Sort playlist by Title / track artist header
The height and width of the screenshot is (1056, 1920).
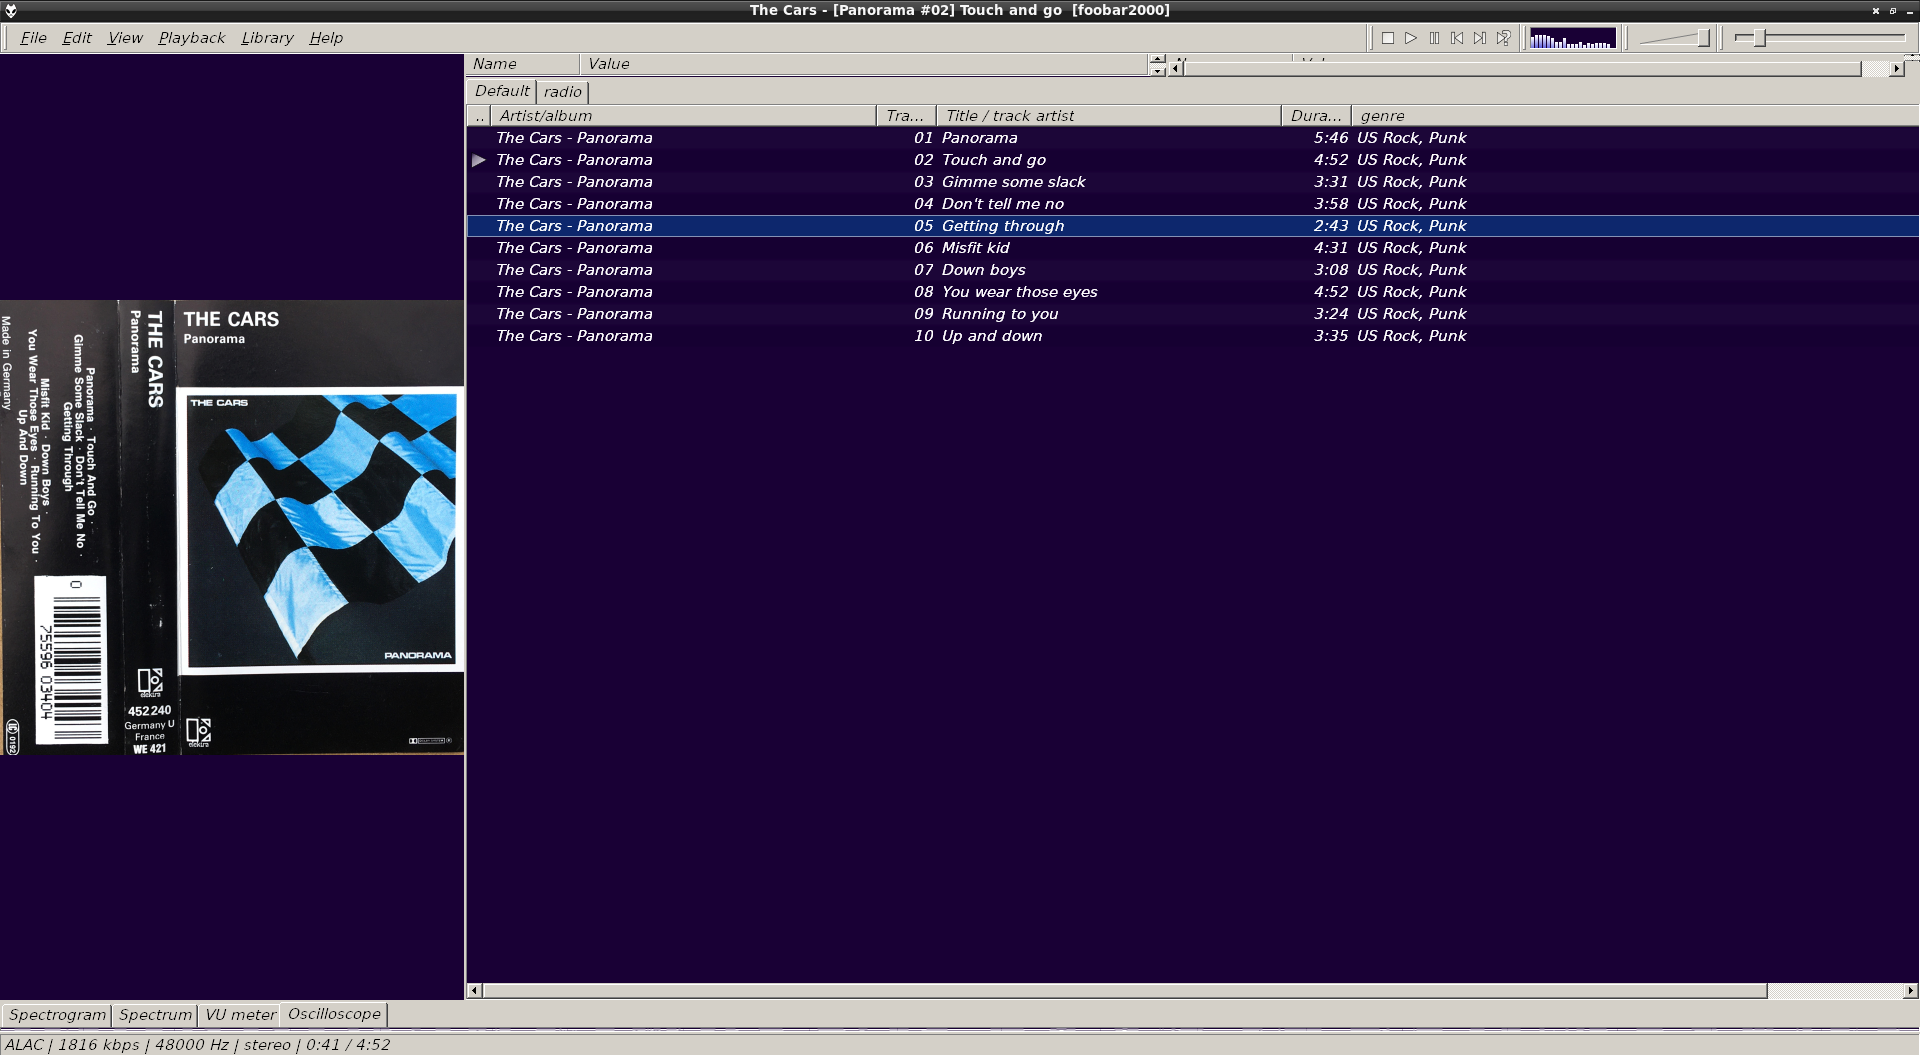tap(1109, 116)
